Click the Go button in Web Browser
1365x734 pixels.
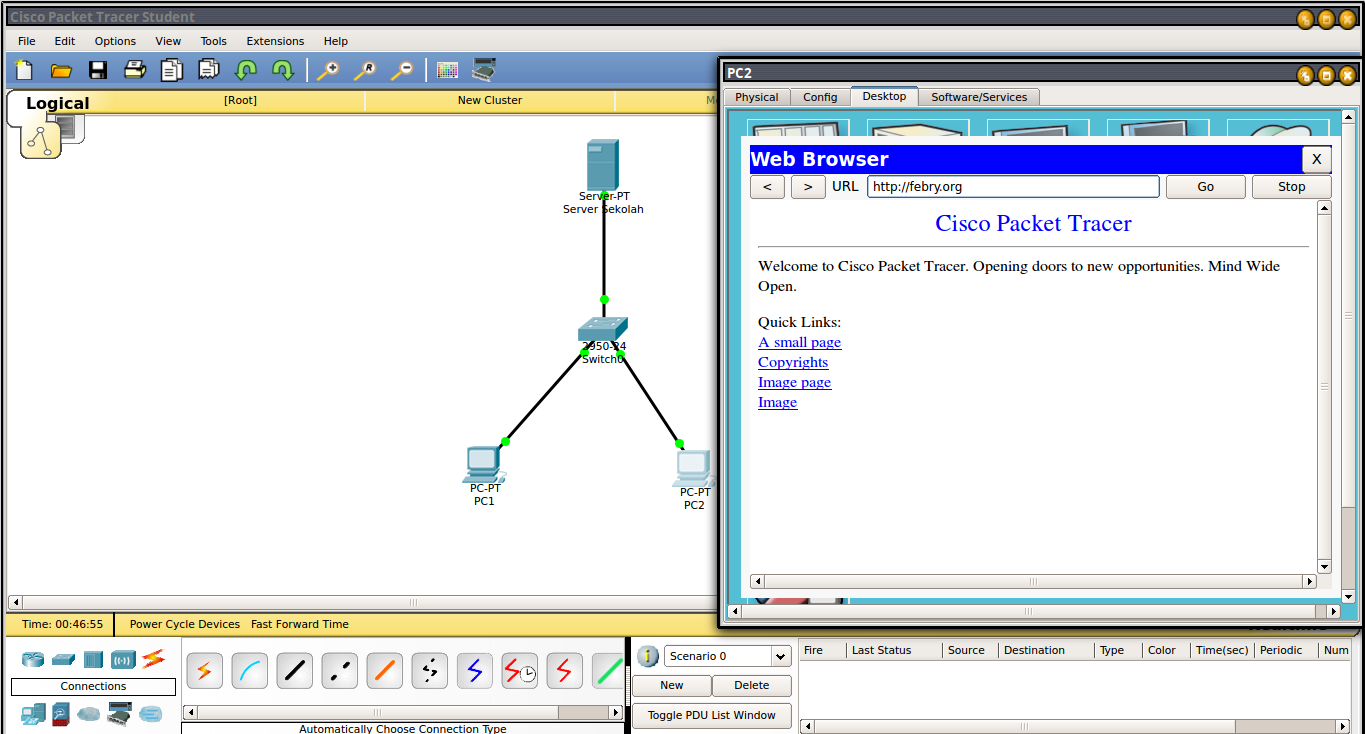point(1206,187)
